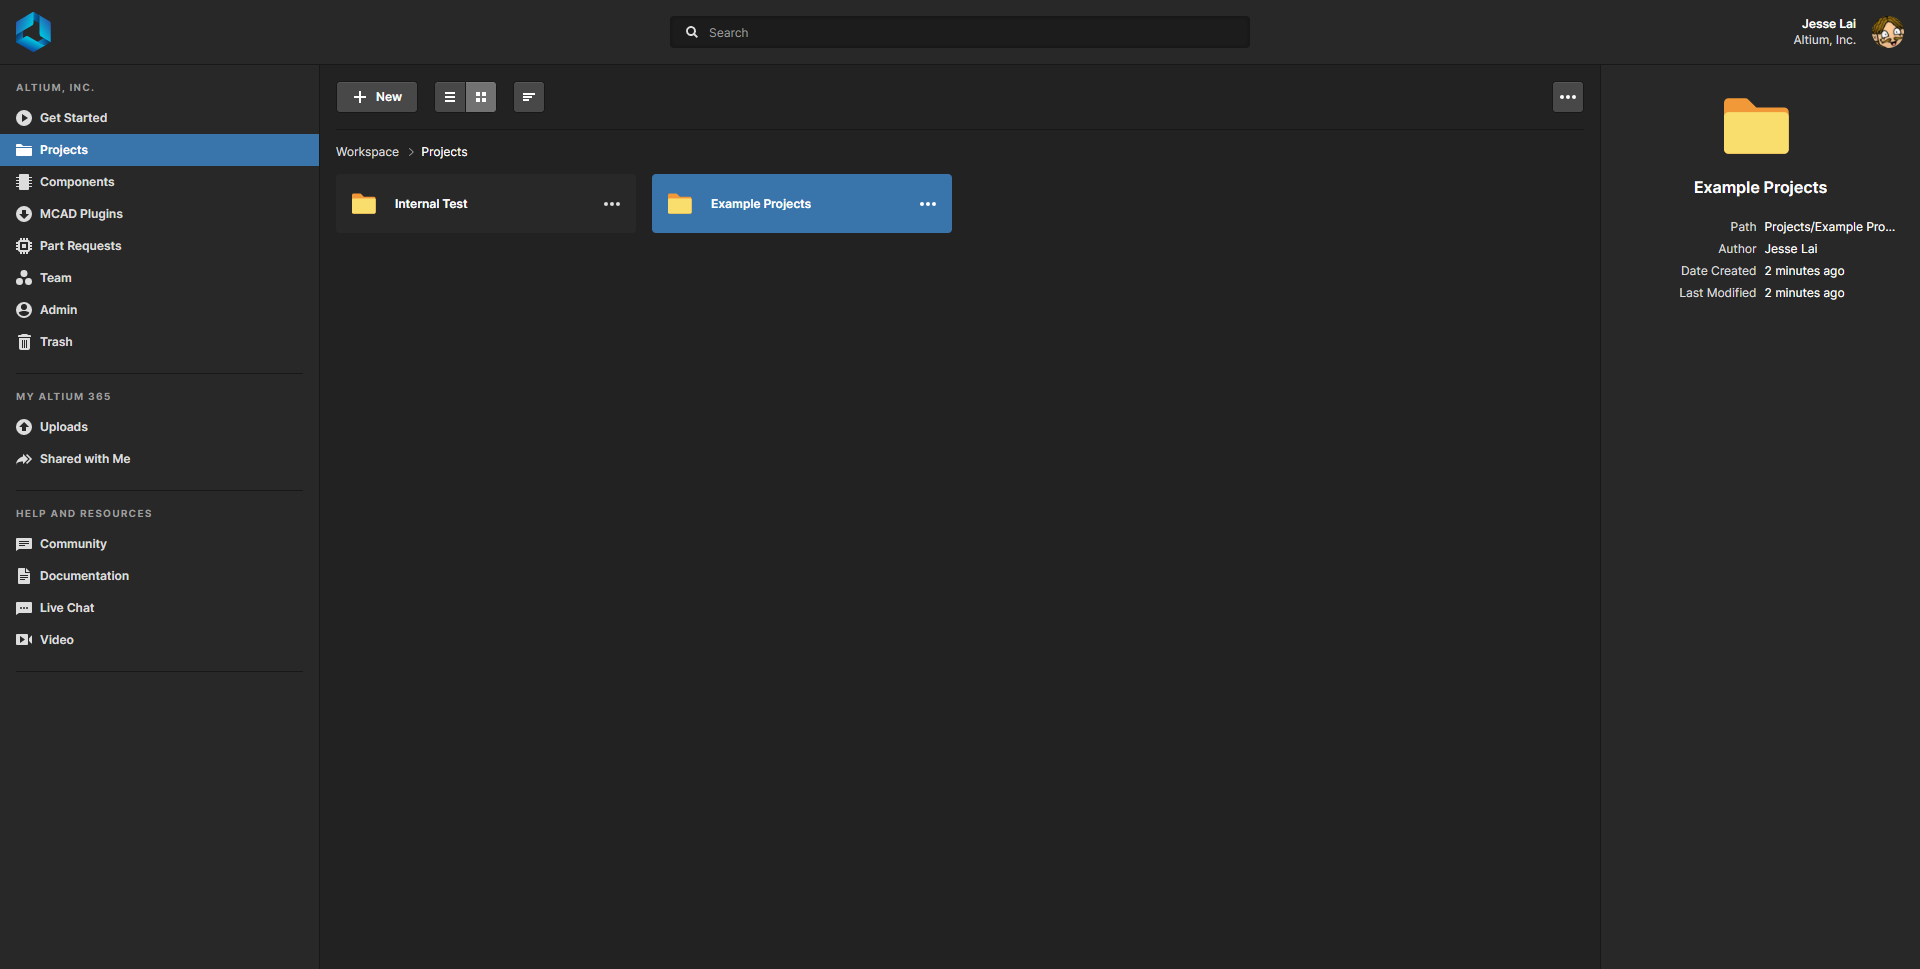1920x969 pixels.
Task: Click the Live Chat bubble icon
Action: click(24, 608)
